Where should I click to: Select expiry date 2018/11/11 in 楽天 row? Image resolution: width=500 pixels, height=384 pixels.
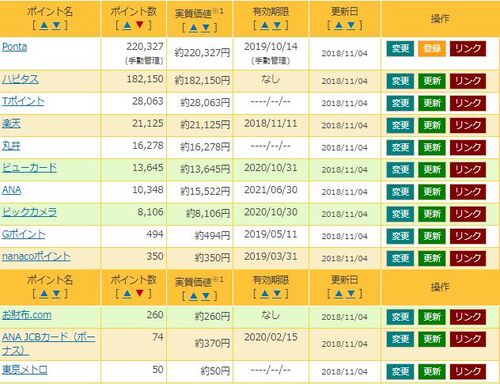pyautogui.click(x=271, y=124)
